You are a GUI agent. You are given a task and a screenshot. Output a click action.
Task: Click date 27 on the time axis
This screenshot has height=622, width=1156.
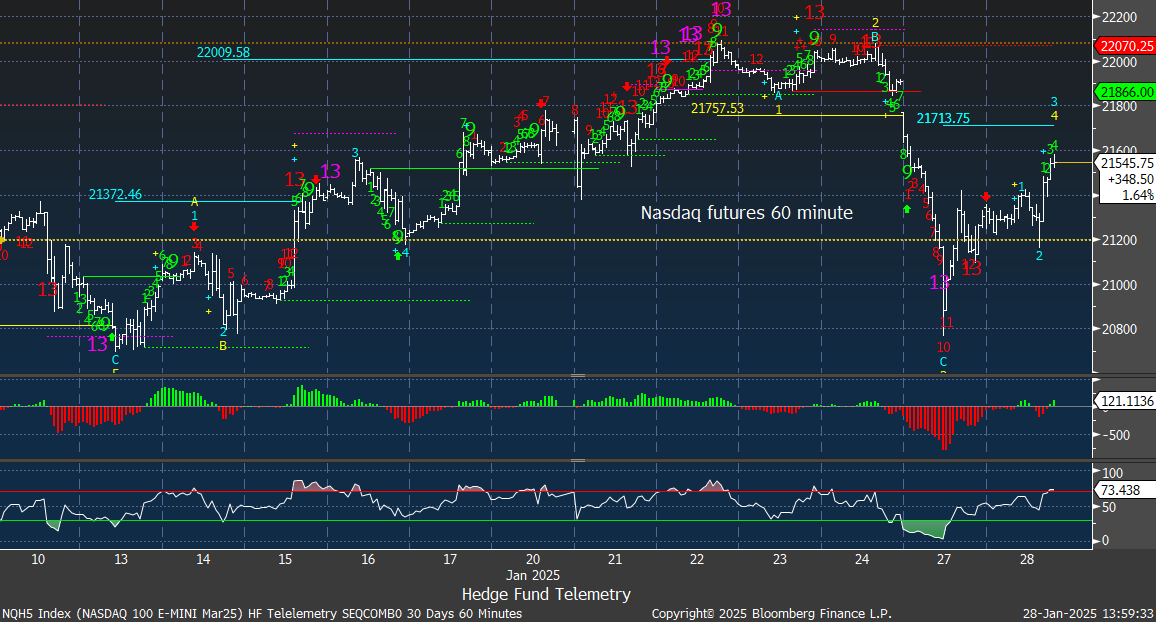point(944,559)
